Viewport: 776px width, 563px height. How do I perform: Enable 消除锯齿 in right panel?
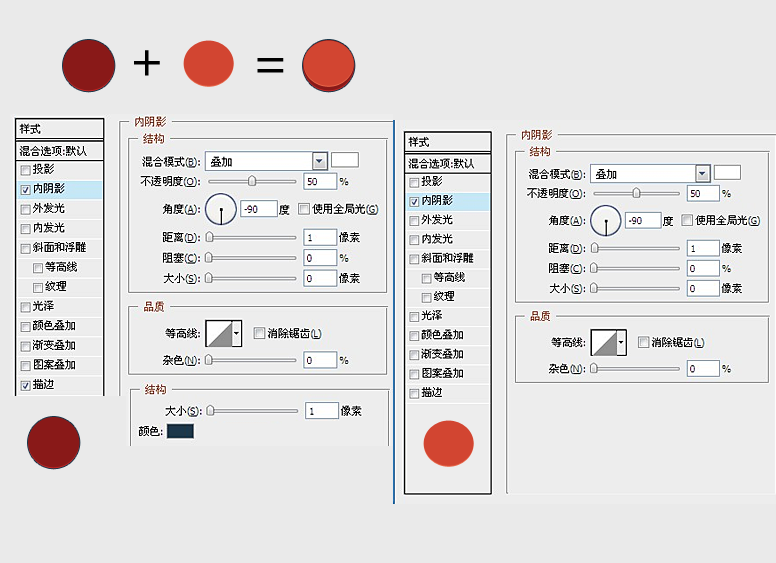coord(643,342)
